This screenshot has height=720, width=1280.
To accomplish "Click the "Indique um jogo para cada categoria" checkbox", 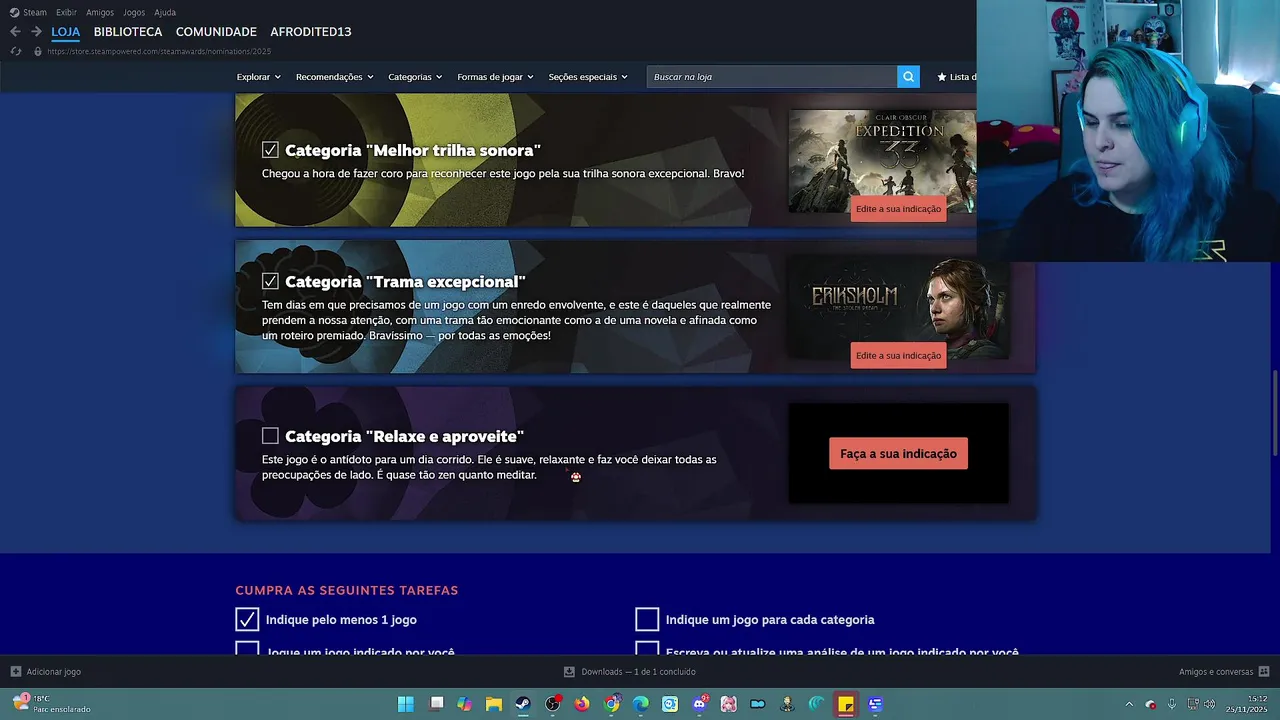I will click(647, 620).
